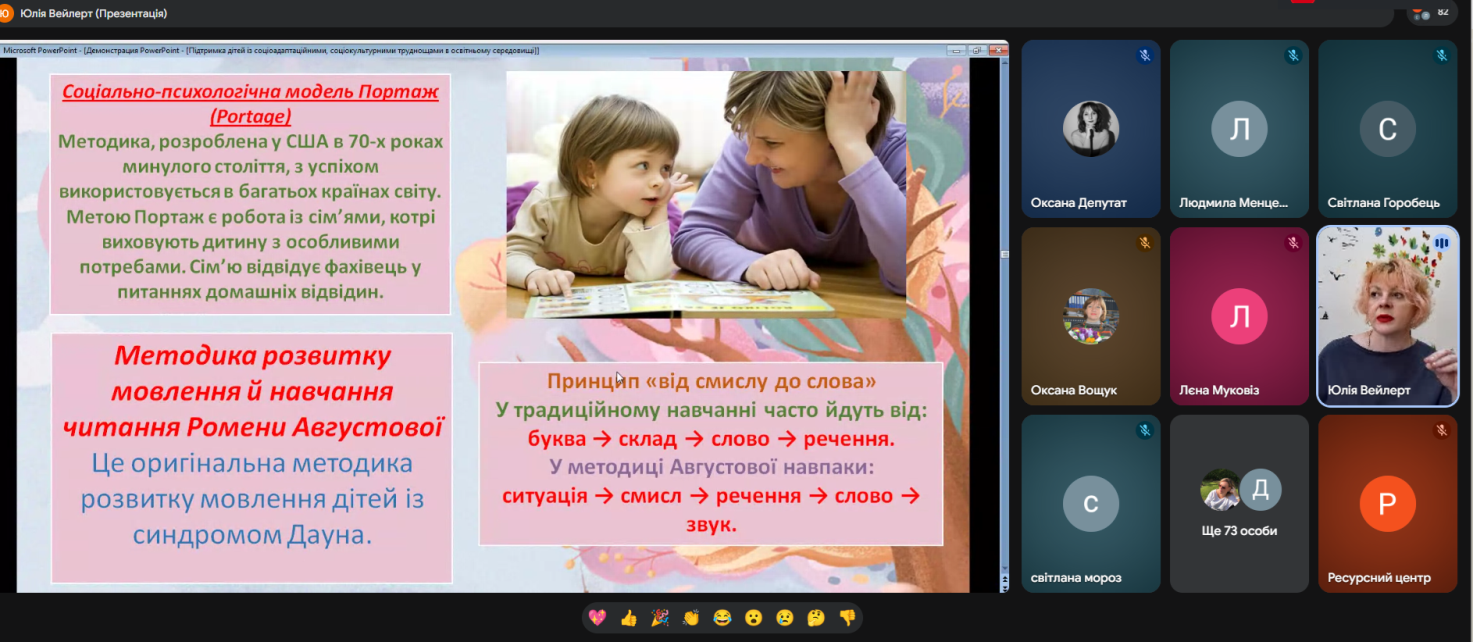Click Оксана Вощук participant tile

(1090, 315)
